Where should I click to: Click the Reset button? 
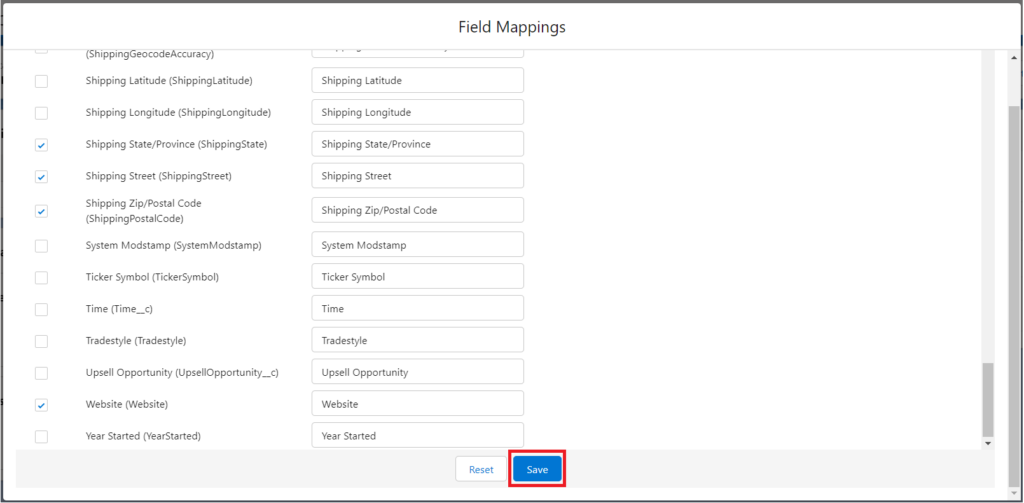pyautogui.click(x=481, y=469)
